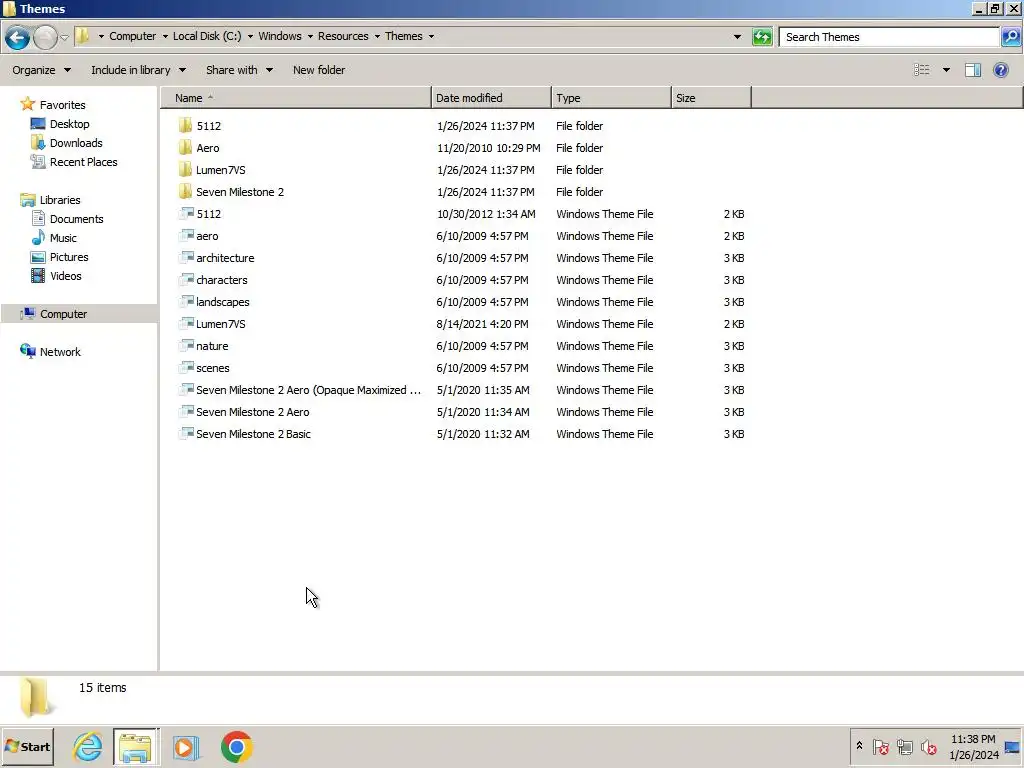Click the search magnifier icon
The height and width of the screenshot is (768, 1024).
click(x=1010, y=37)
